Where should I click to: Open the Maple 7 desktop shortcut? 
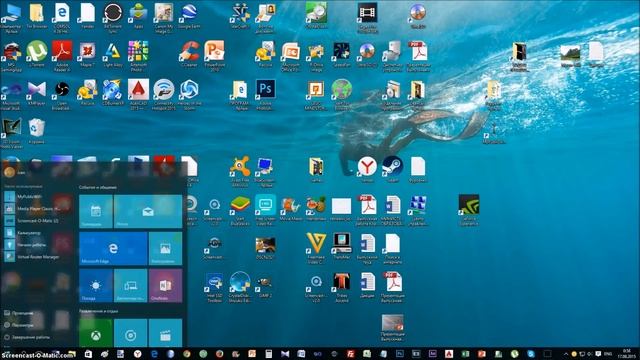click(x=87, y=54)
